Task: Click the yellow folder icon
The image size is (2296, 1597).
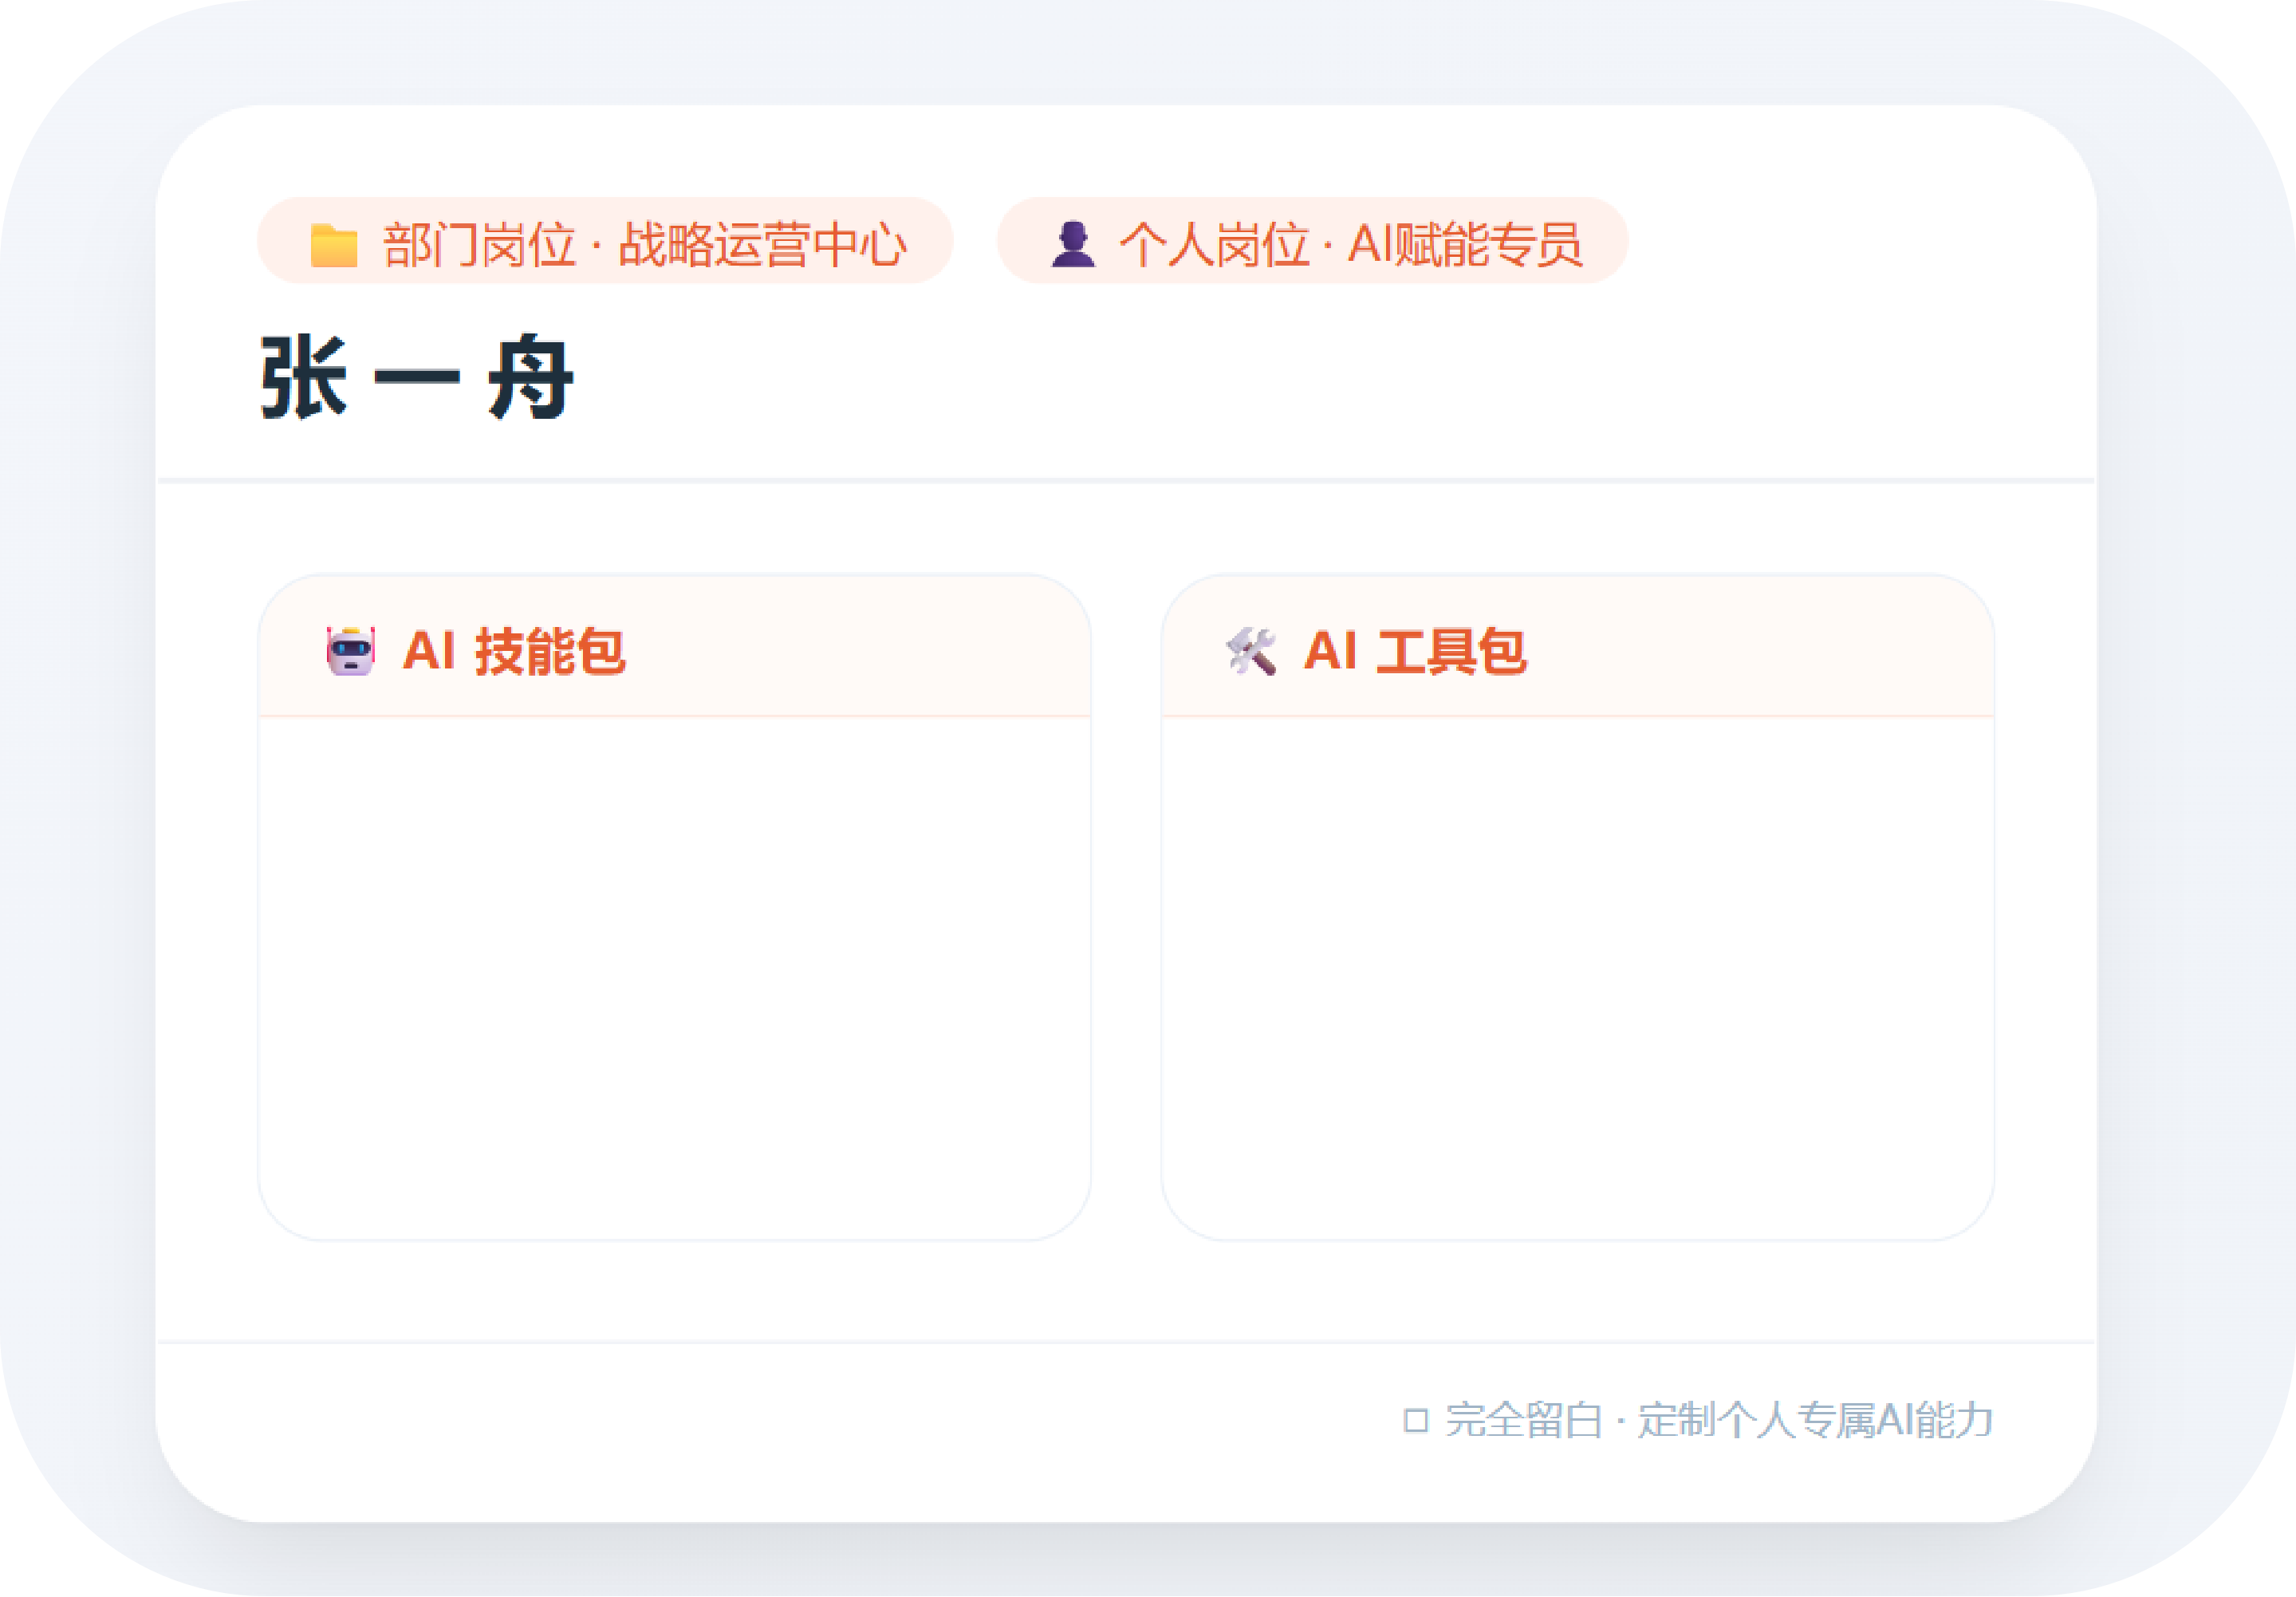Action: (334, 245)
